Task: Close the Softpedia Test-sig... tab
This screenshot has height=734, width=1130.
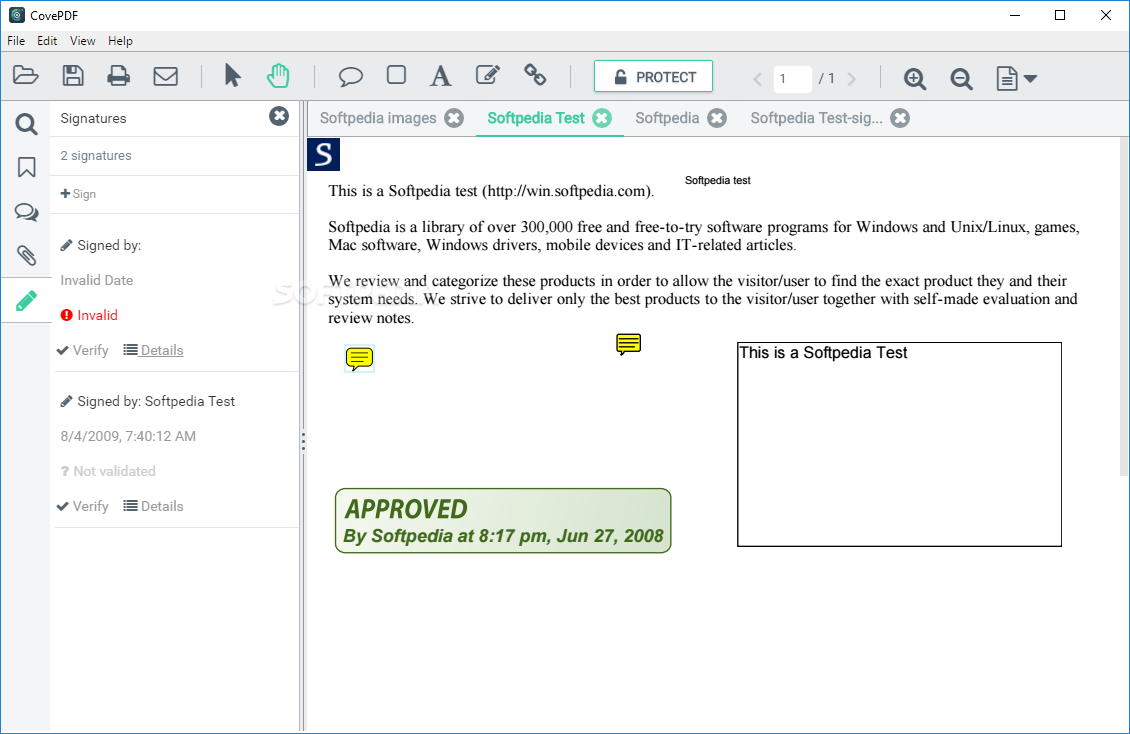Action: [900, 118]
